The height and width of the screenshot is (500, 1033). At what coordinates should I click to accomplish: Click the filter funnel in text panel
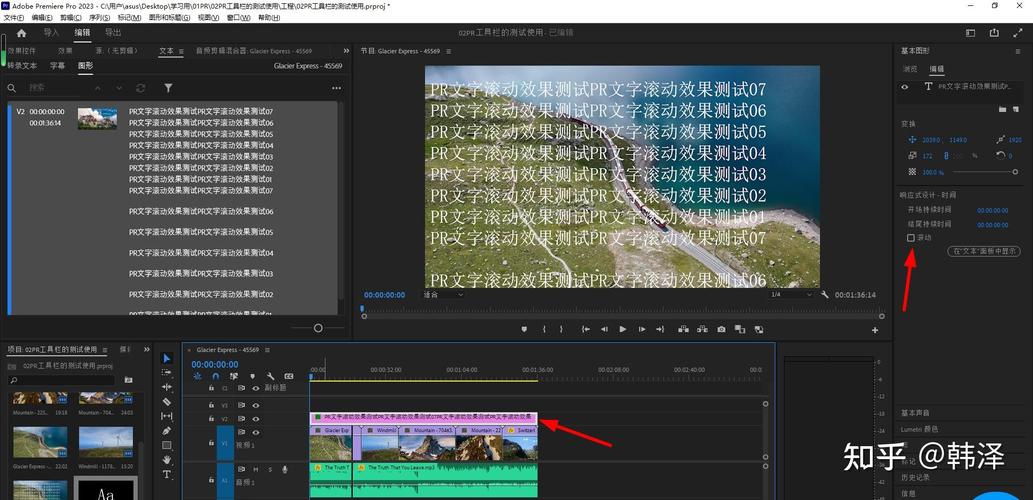point(169,88)
